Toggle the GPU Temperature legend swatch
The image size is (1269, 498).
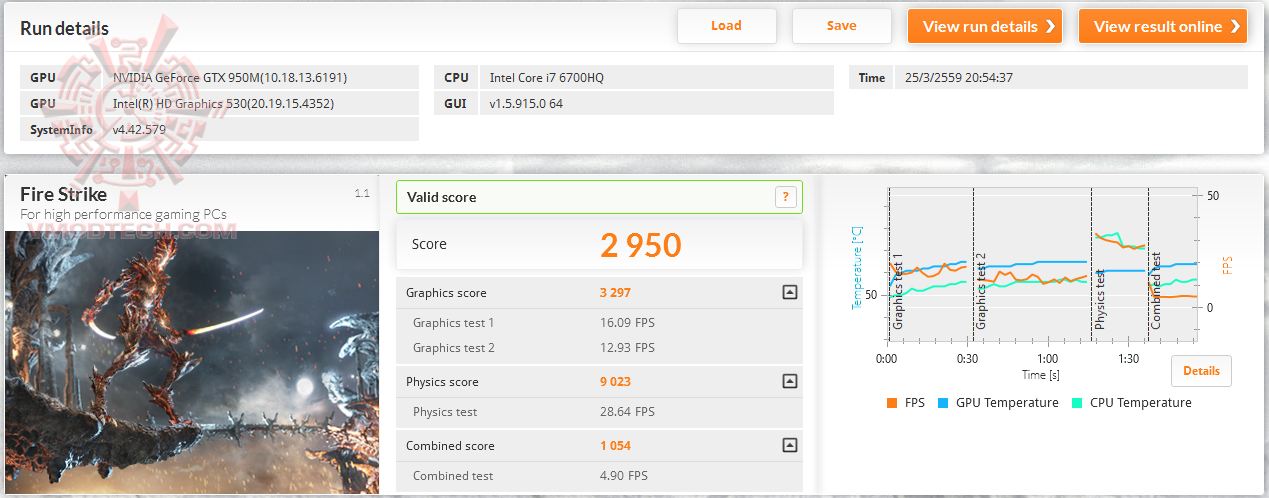pyautogui.click(x=943, y=403)
